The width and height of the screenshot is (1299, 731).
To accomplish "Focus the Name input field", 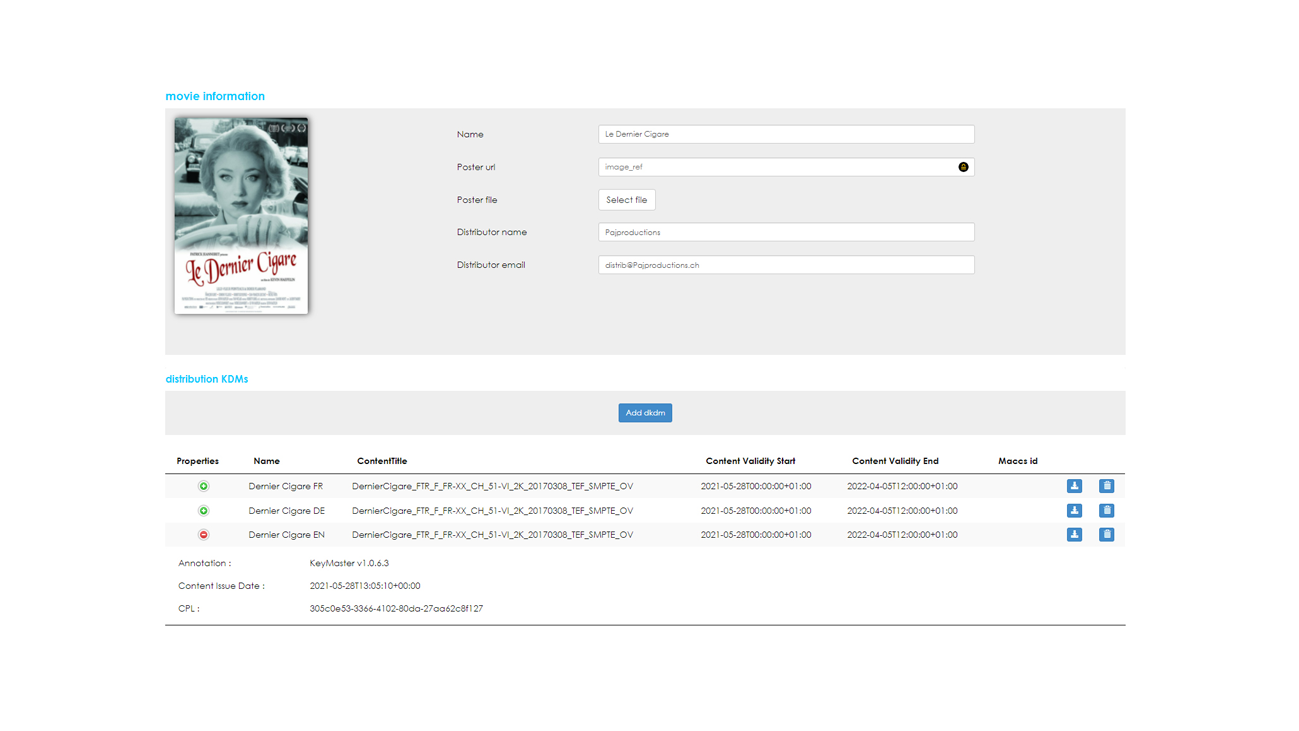I will [x=786, y=134].
